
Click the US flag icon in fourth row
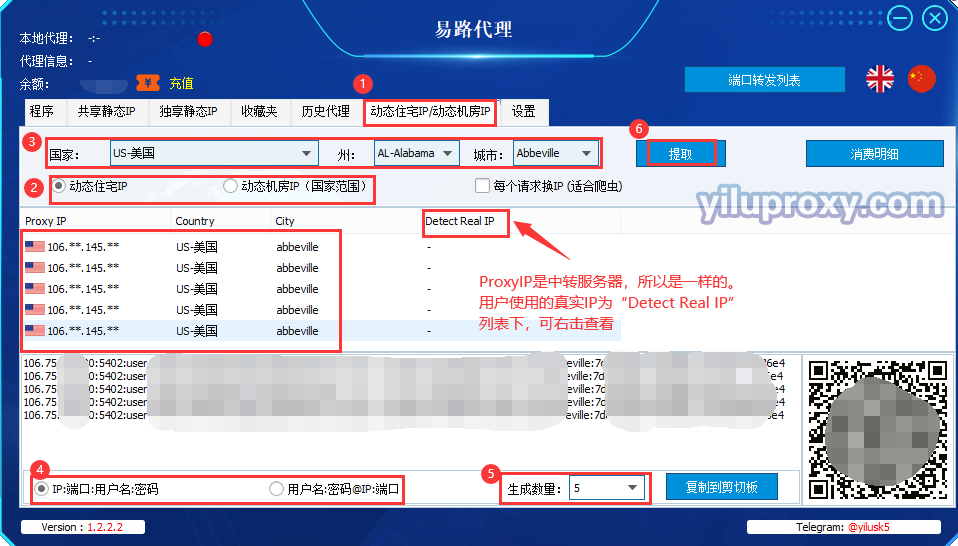(35, 310)
